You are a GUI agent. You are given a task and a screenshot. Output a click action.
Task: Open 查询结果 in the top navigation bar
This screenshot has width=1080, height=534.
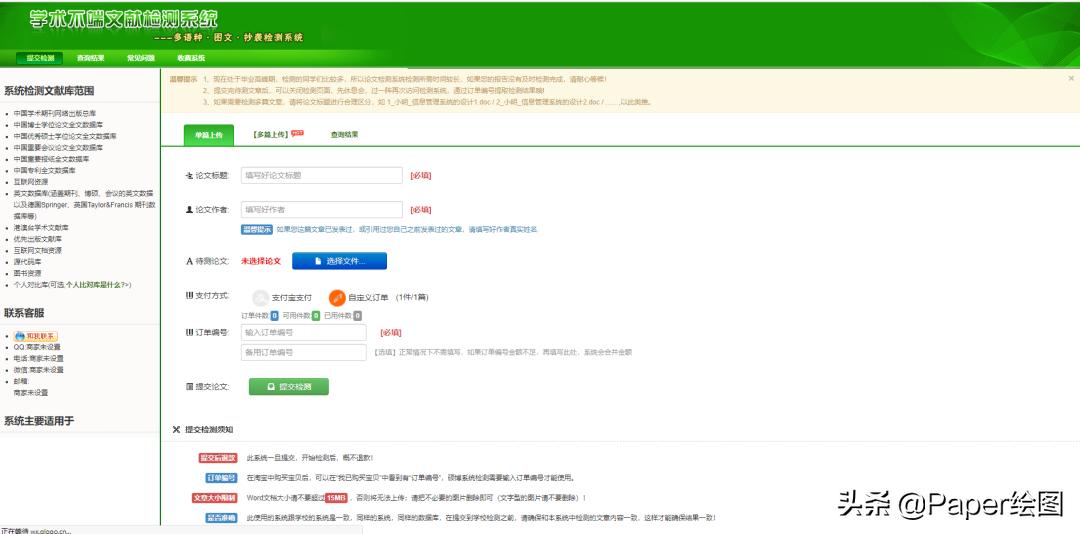(90, 58)
